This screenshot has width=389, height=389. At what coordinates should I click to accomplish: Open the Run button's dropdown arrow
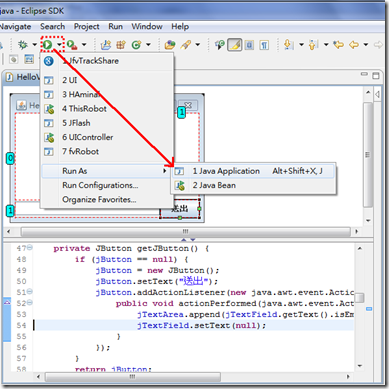(x=59, y=44)
